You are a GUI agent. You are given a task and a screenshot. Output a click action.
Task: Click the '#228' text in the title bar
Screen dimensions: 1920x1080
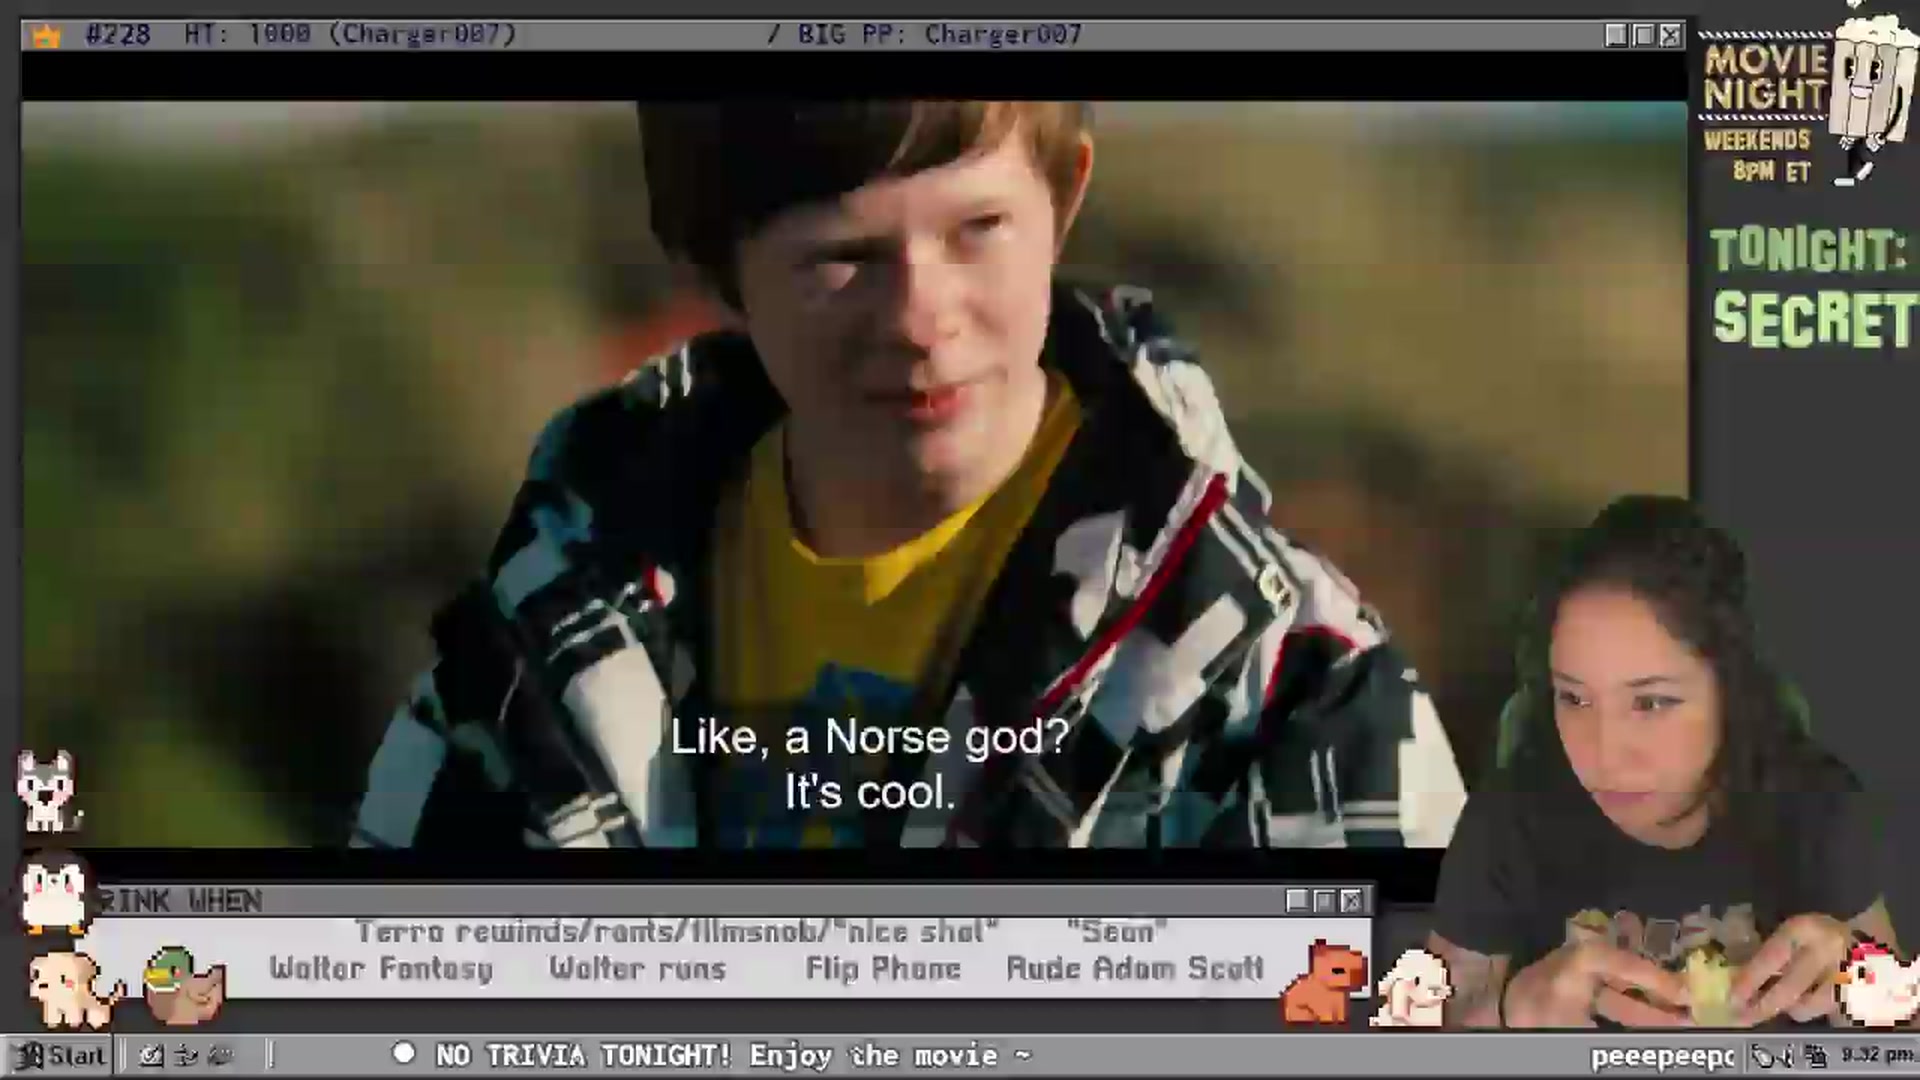coord(118,35)
